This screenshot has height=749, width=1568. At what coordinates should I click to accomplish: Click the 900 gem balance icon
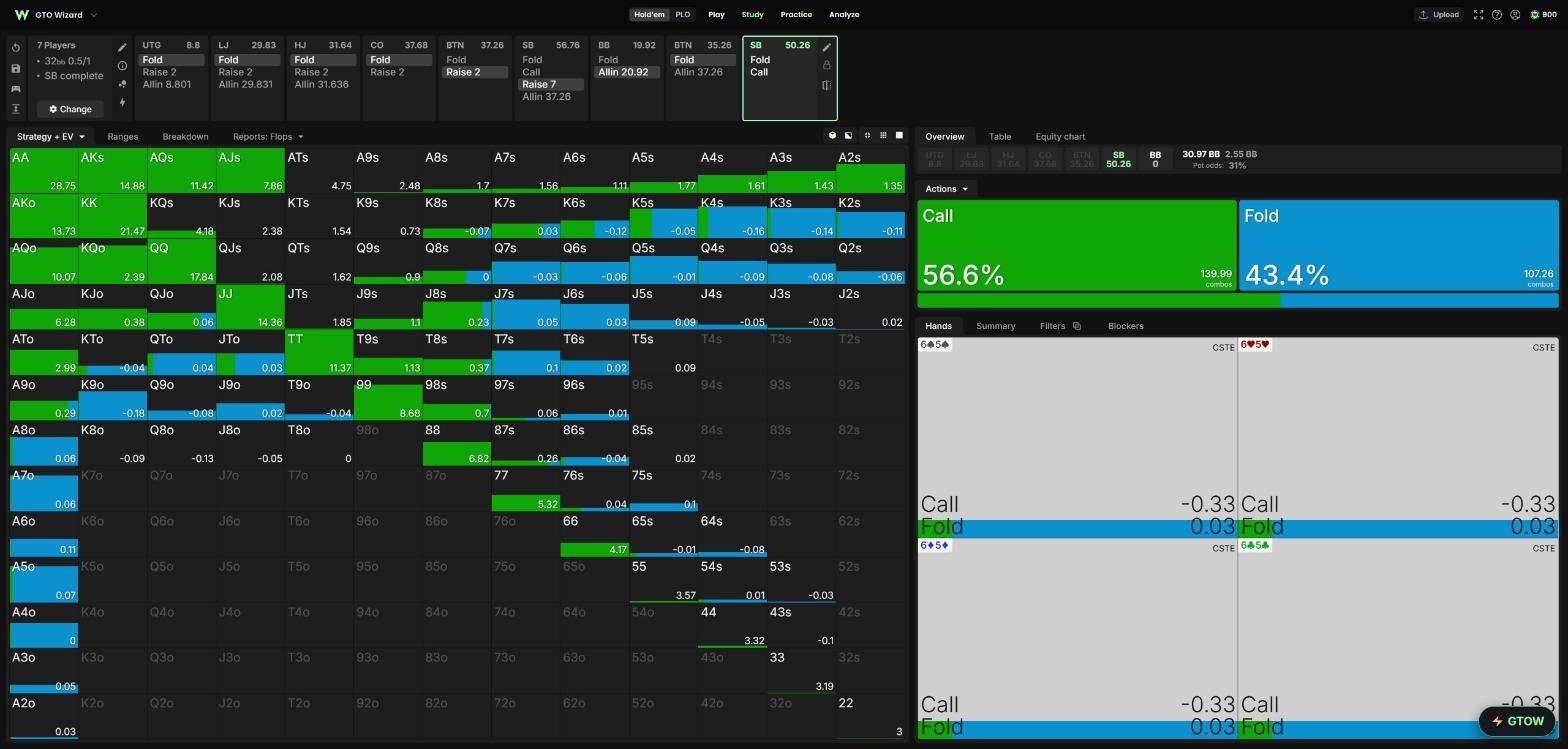coord(1535,15)
